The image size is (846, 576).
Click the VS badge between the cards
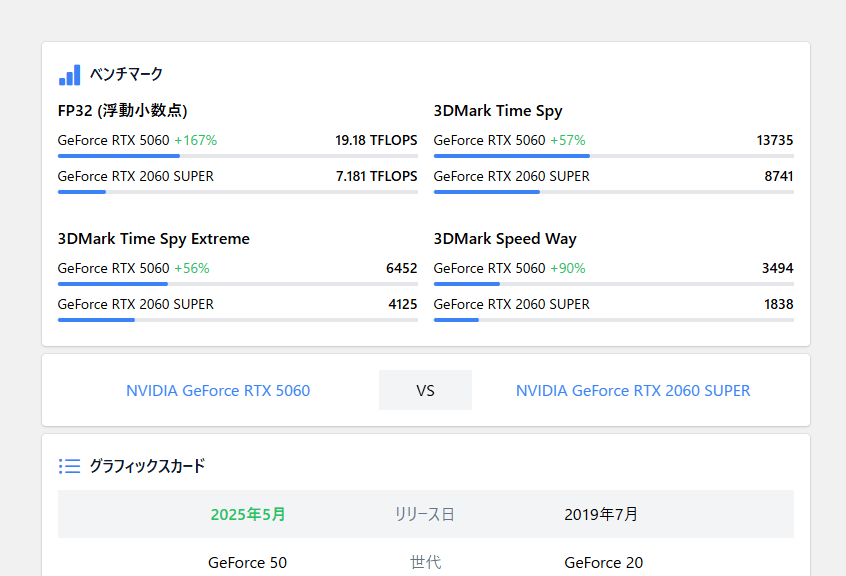pyautogui.click(x=425, y=390)
